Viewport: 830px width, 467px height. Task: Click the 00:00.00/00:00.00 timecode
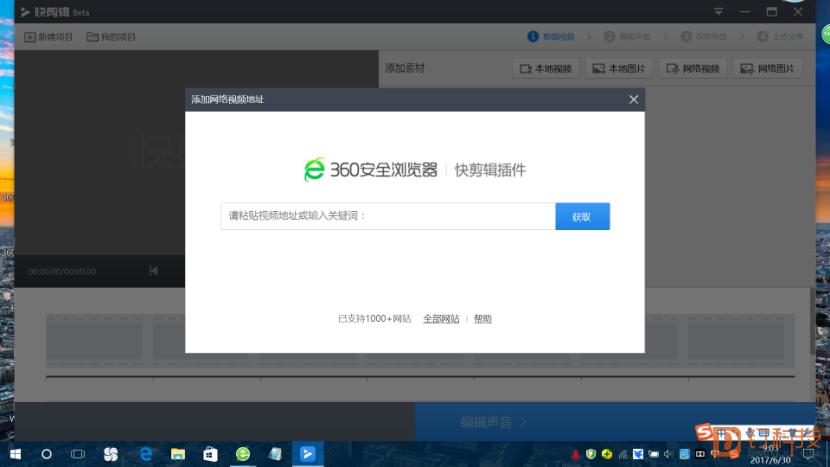coord(62,271)
